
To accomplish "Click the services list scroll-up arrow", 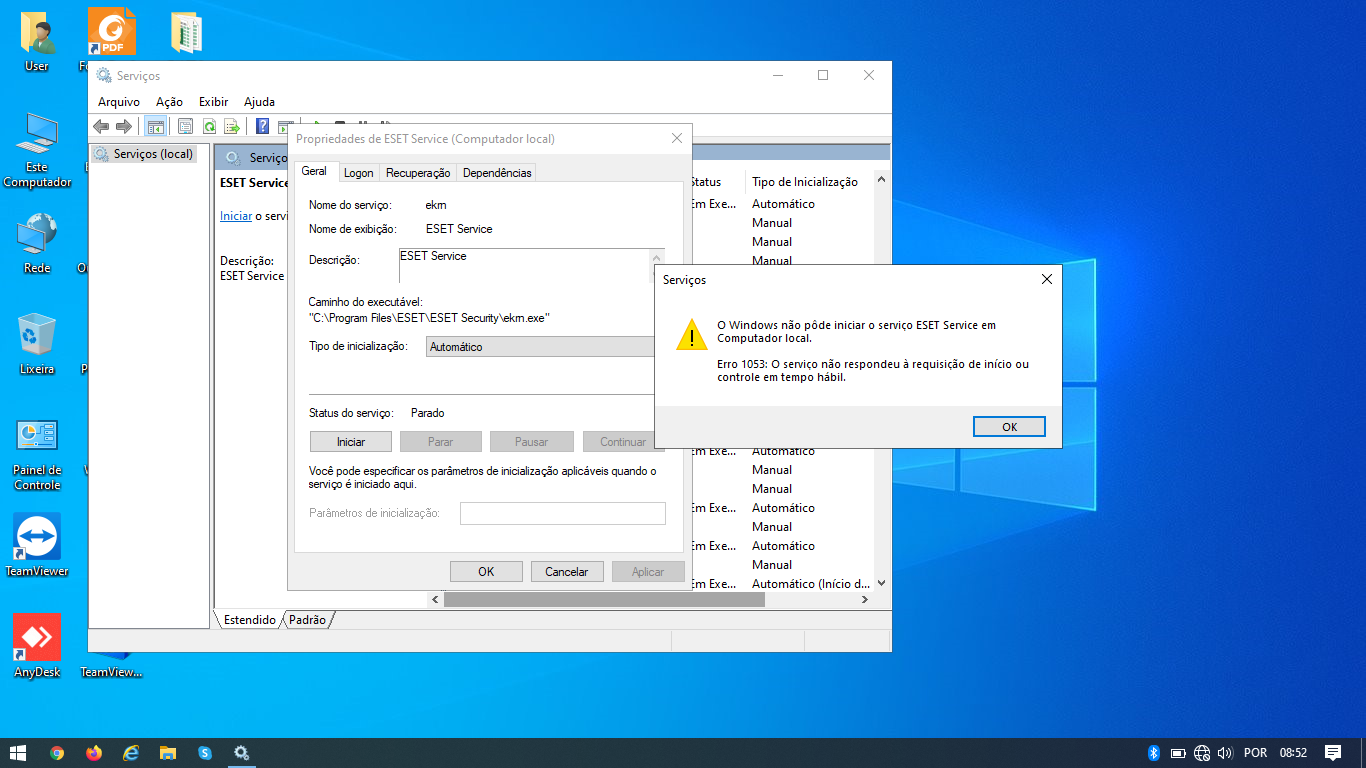I will click(x=881, y=182).
